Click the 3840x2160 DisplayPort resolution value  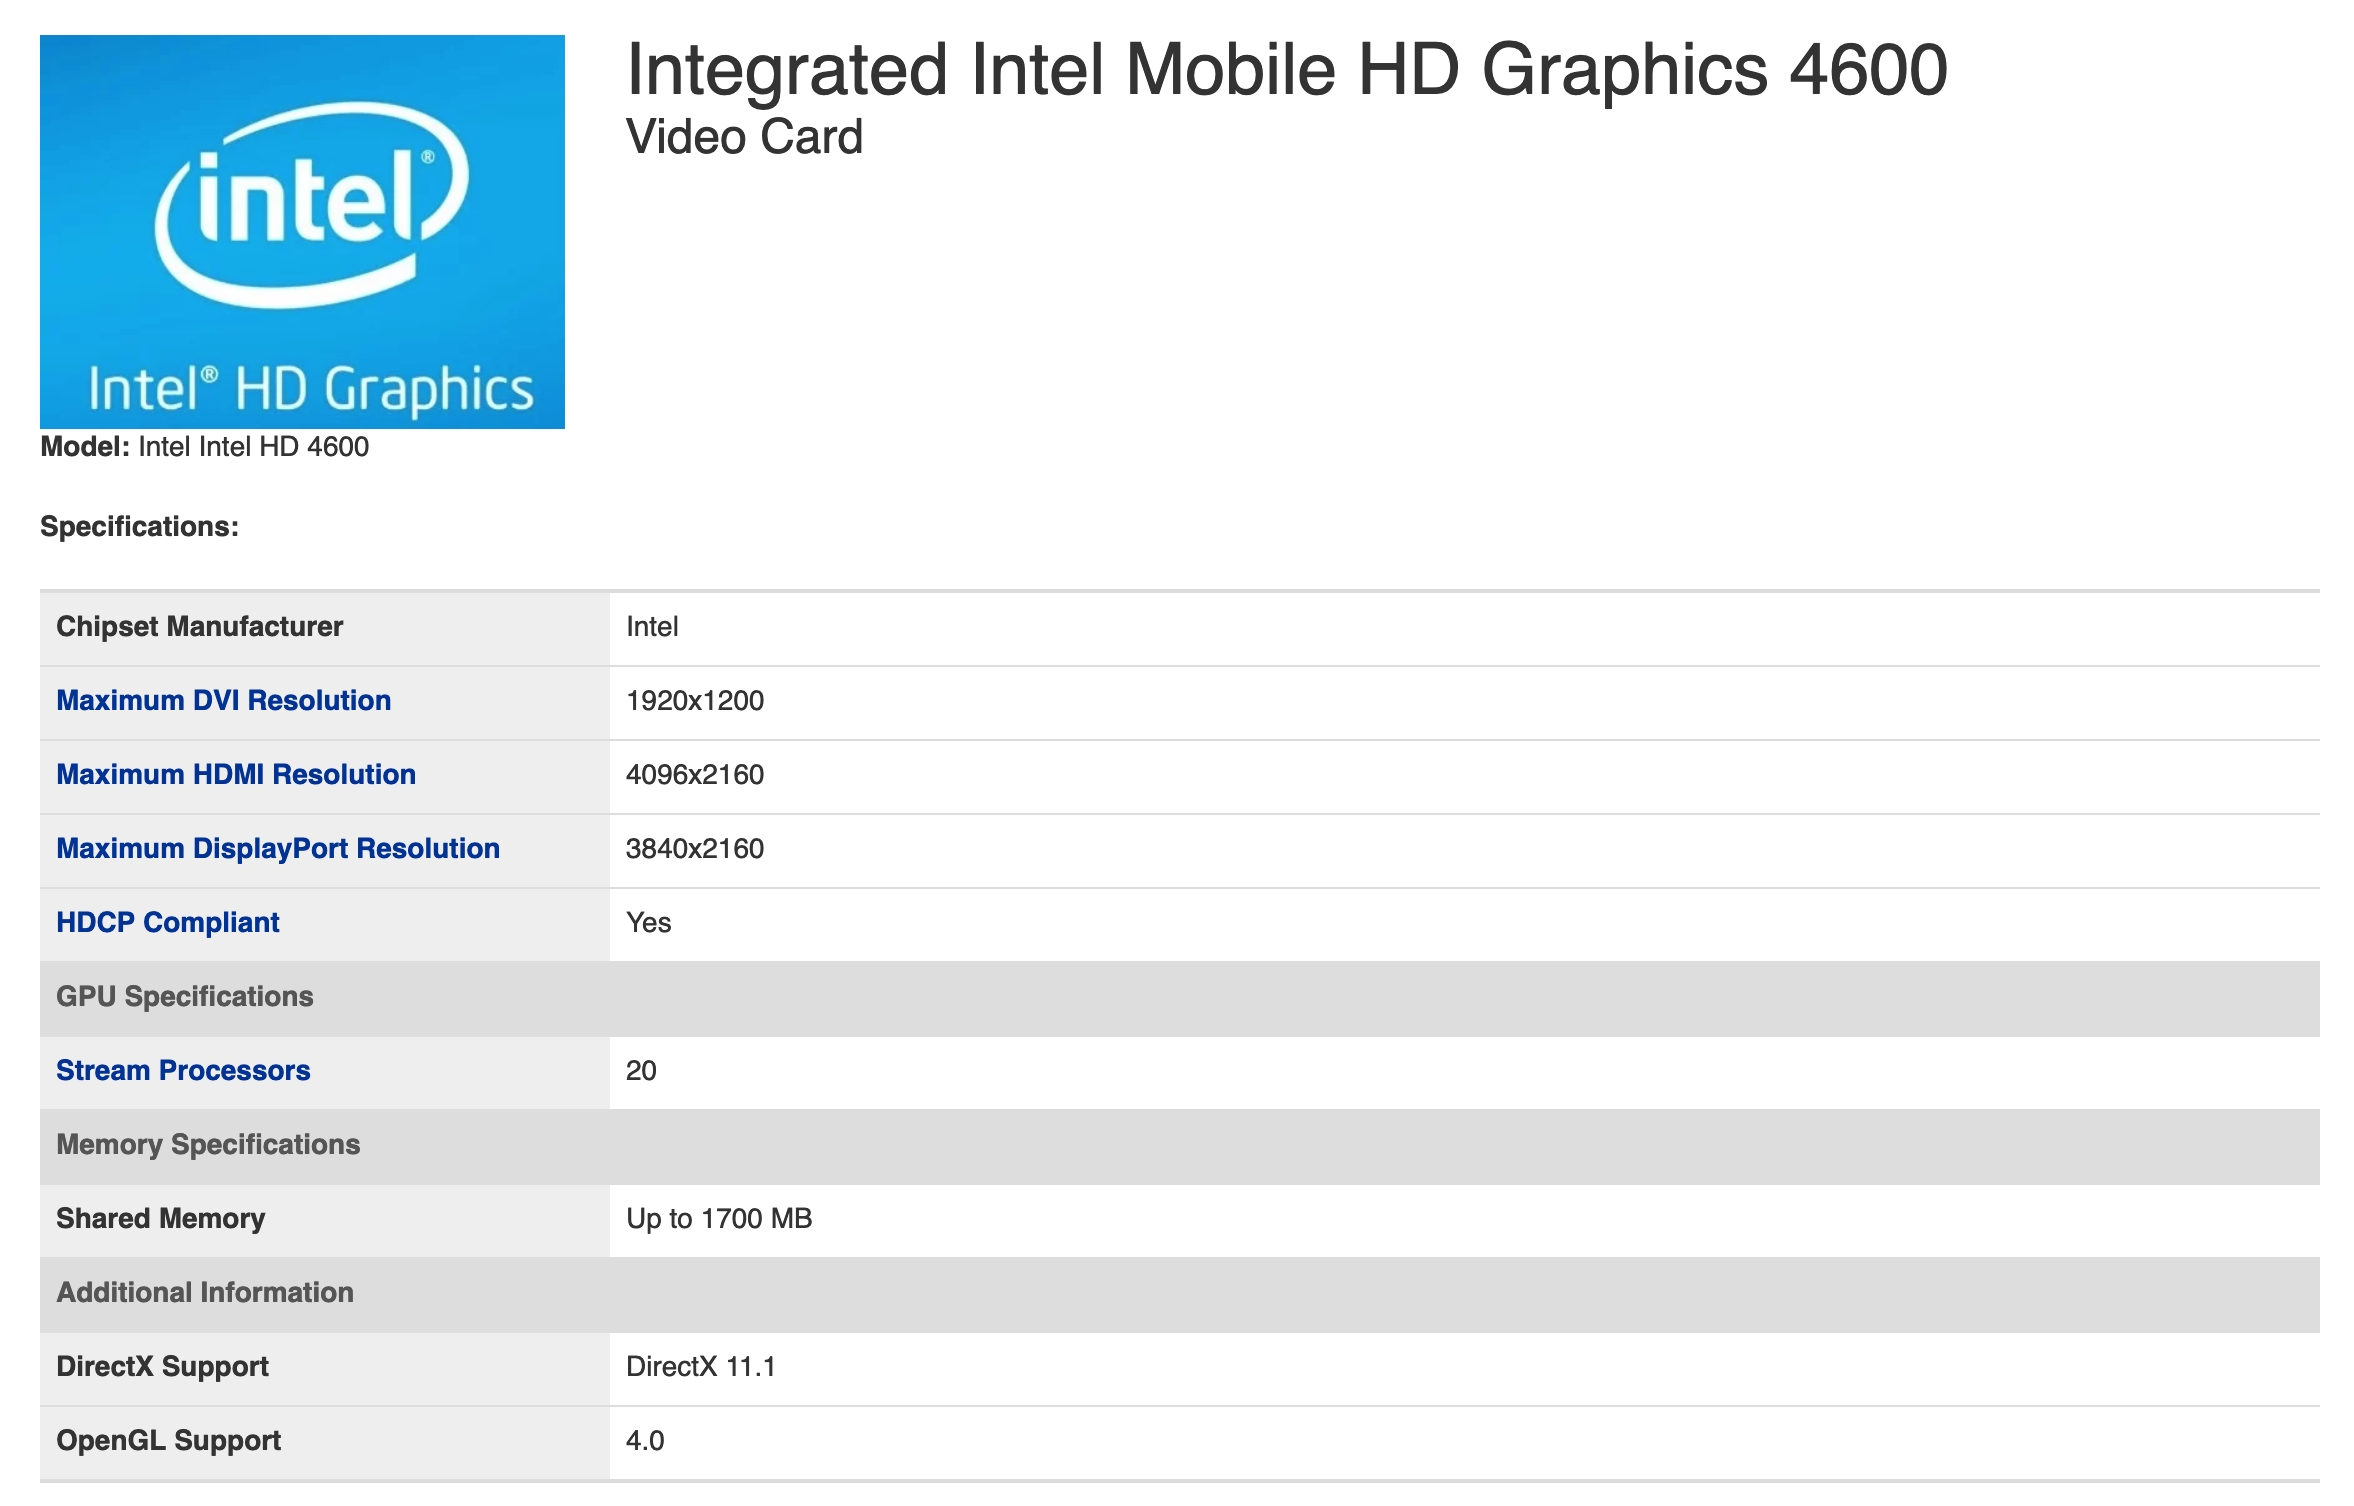click(x=695, y=849)
